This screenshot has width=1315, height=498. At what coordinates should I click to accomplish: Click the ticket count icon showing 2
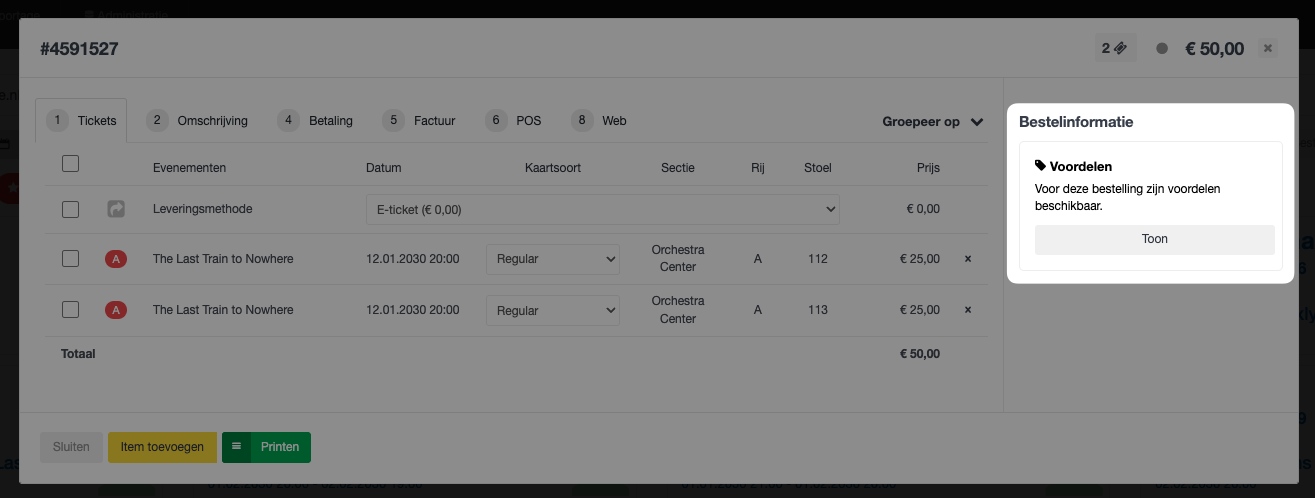pyautogui.click(x=1115, y=48)
